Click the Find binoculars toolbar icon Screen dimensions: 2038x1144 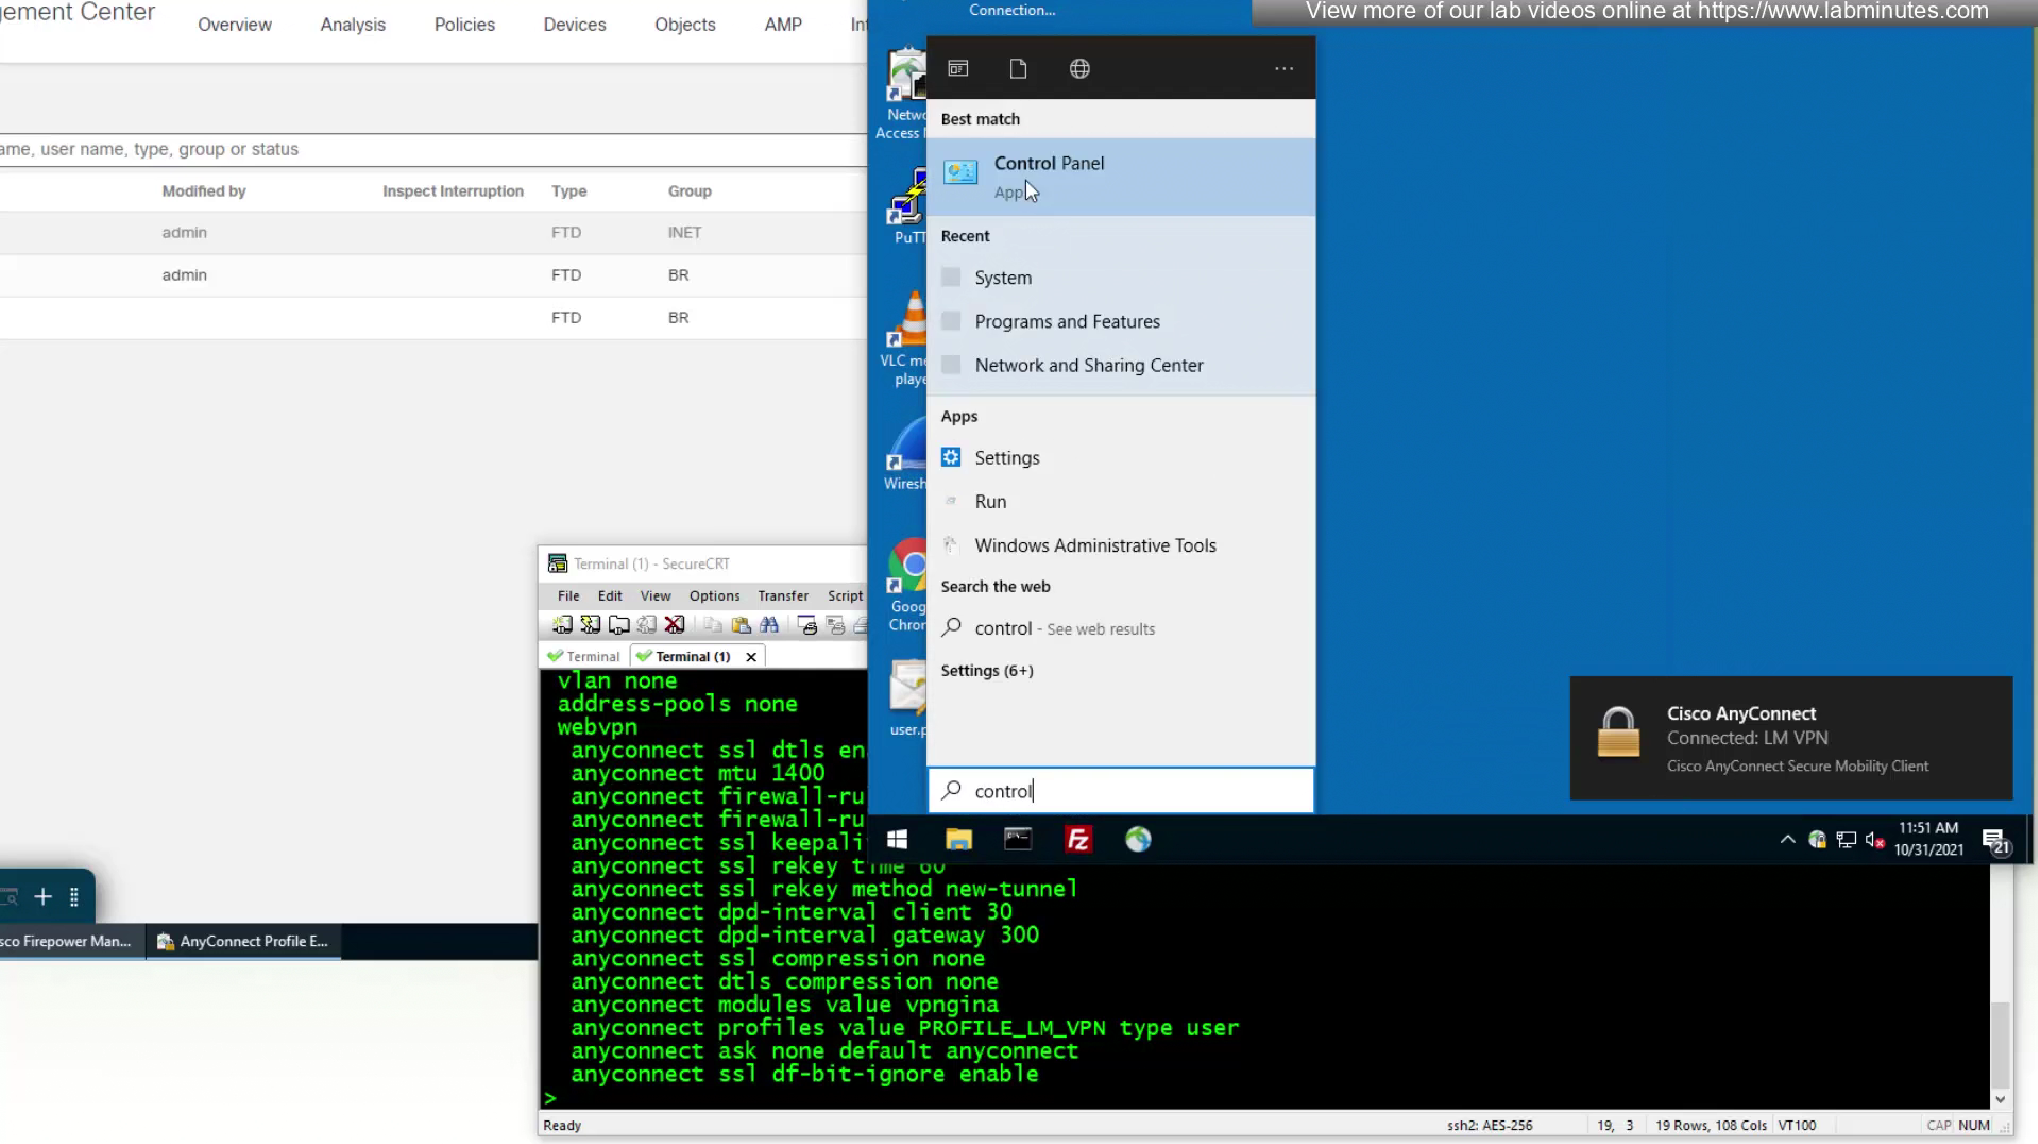[769, 625]
